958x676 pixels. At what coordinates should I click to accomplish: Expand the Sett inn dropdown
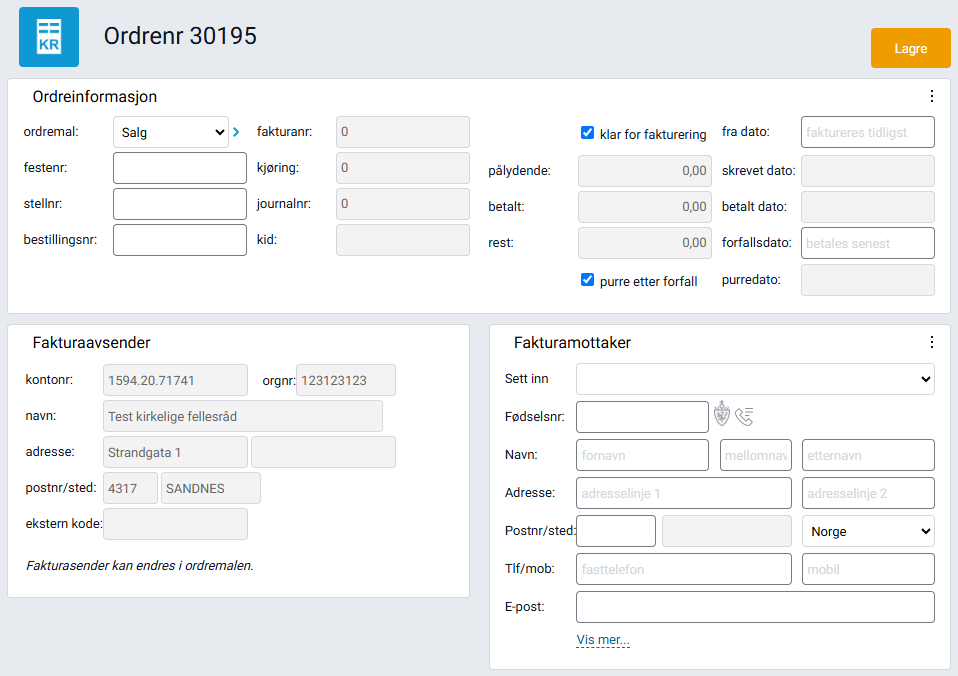click(x=755, y=379)
